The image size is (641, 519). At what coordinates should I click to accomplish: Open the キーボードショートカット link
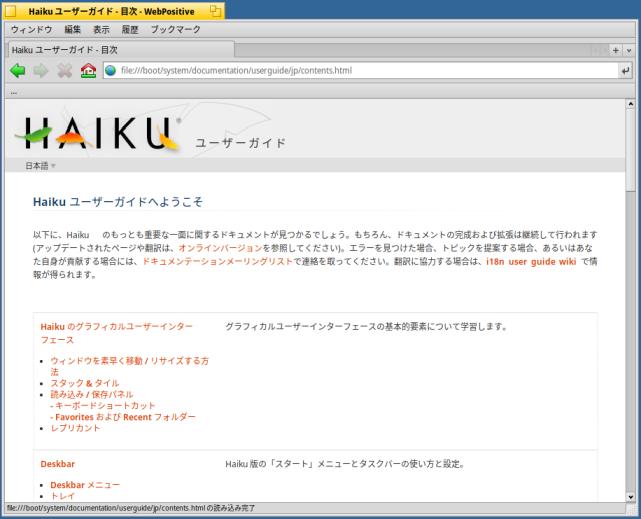[x=105, y=406]
